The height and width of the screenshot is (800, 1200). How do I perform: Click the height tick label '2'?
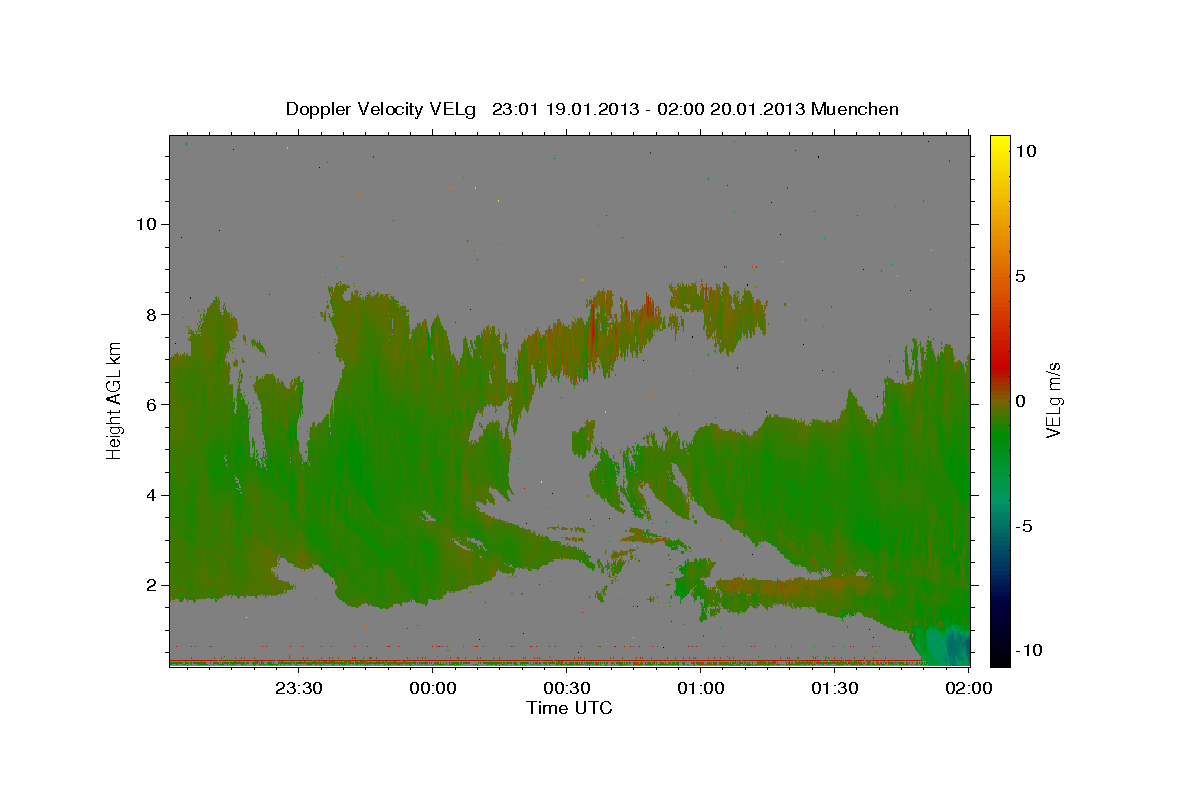coord(152,585)
